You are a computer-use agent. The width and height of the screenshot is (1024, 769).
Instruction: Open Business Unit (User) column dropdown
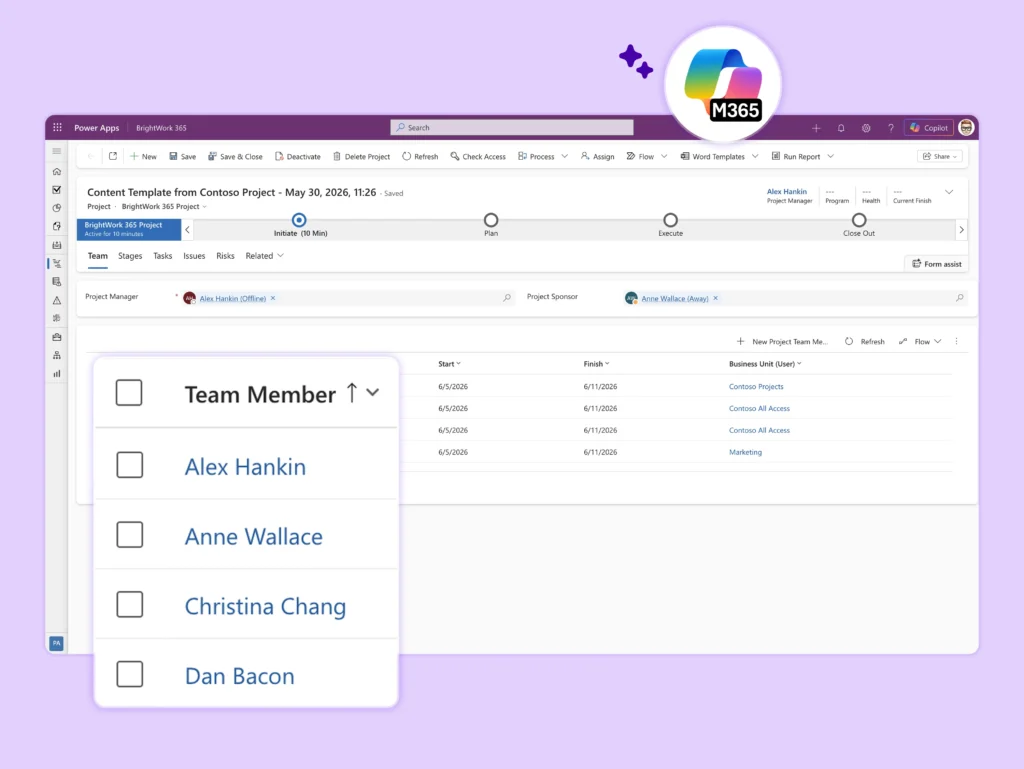[765, 364]
